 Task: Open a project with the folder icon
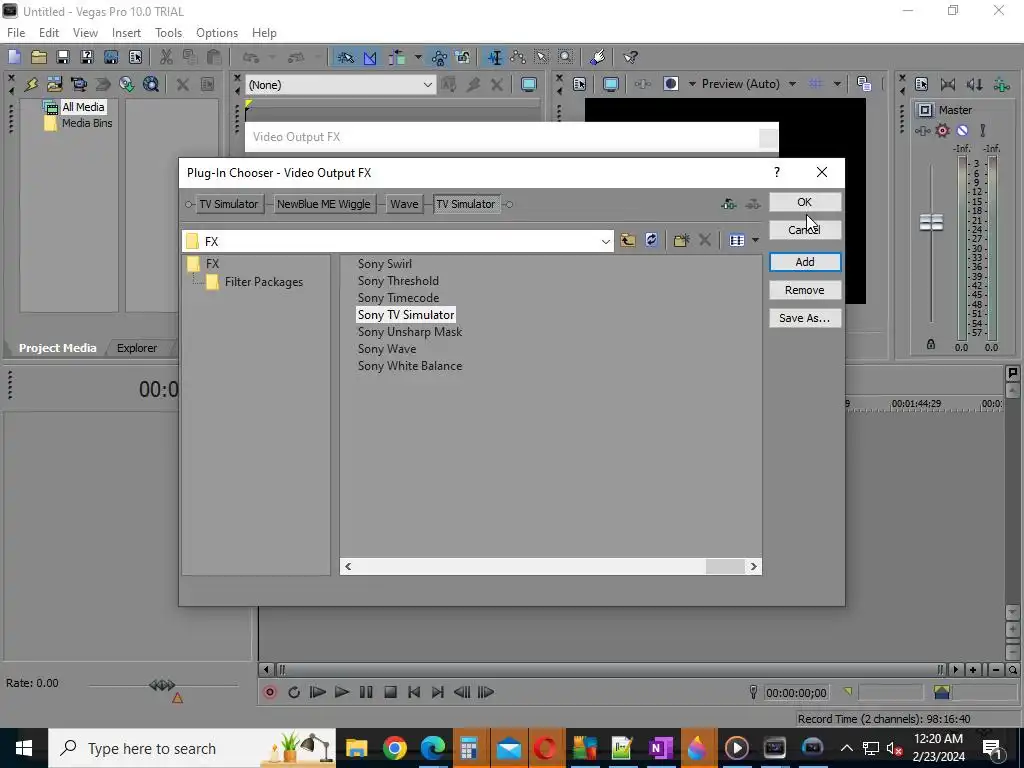click(39, 57)
